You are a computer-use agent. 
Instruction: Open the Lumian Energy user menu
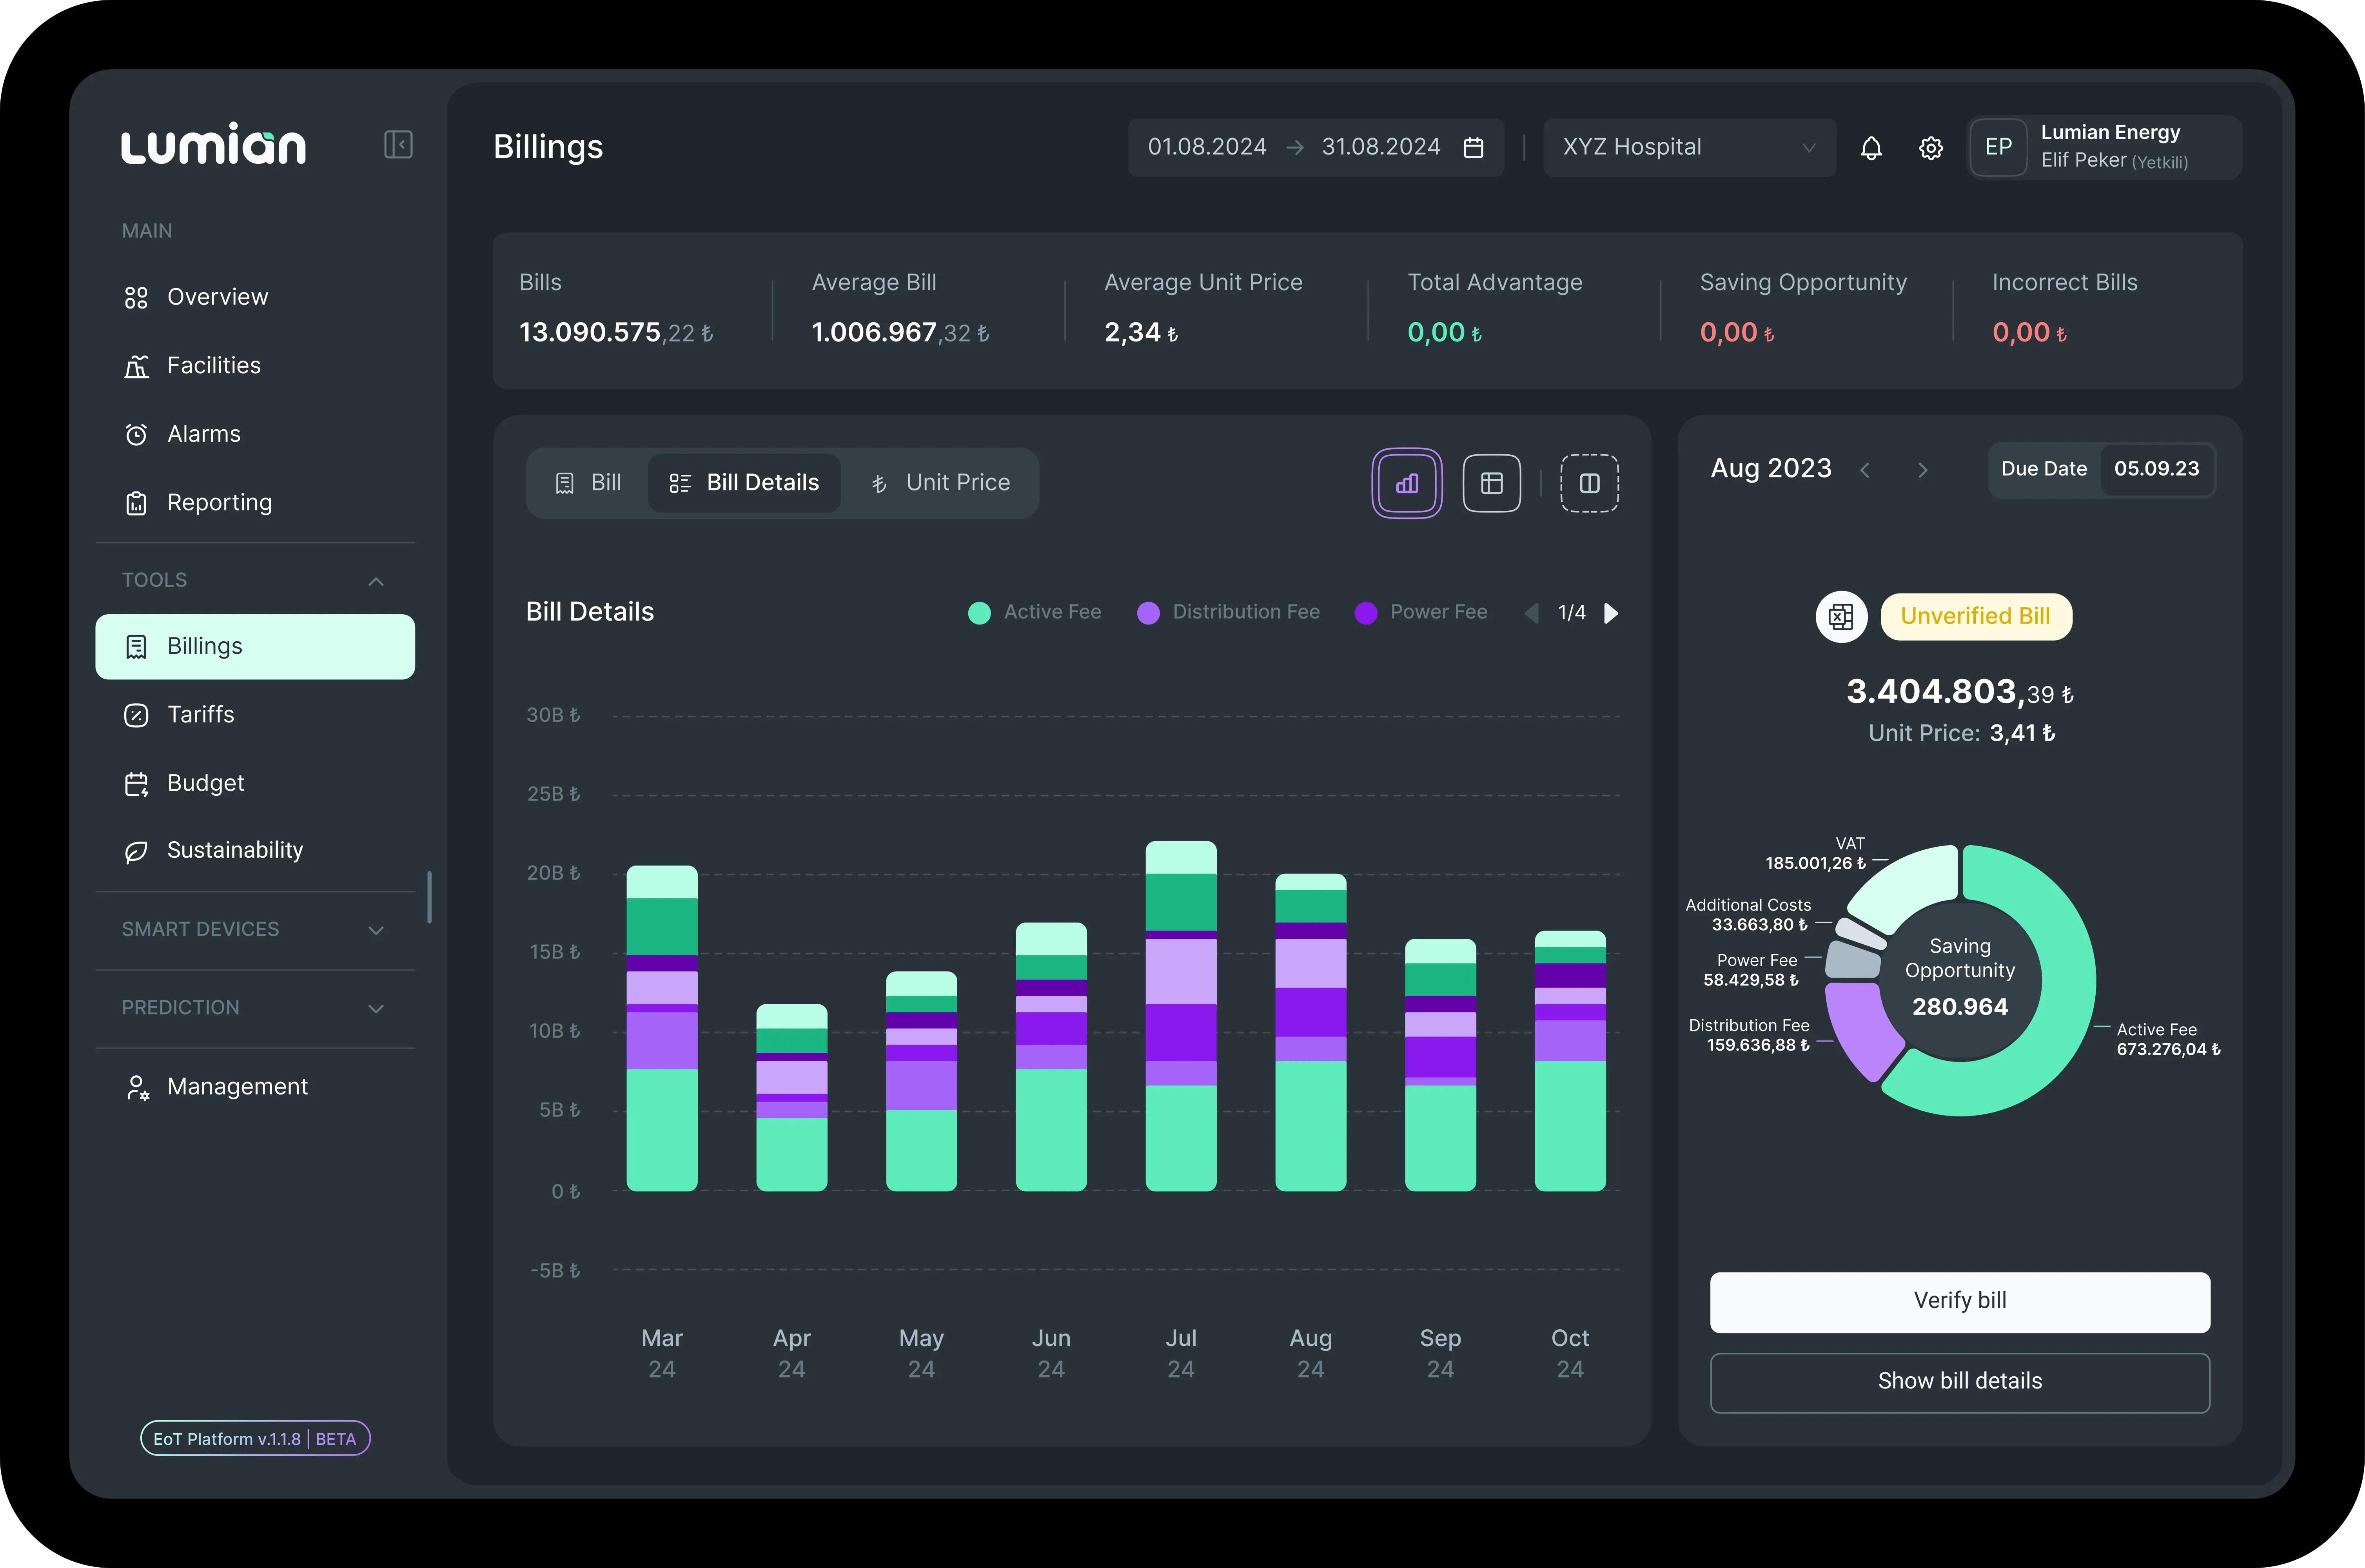click(x=2105, y=147)
